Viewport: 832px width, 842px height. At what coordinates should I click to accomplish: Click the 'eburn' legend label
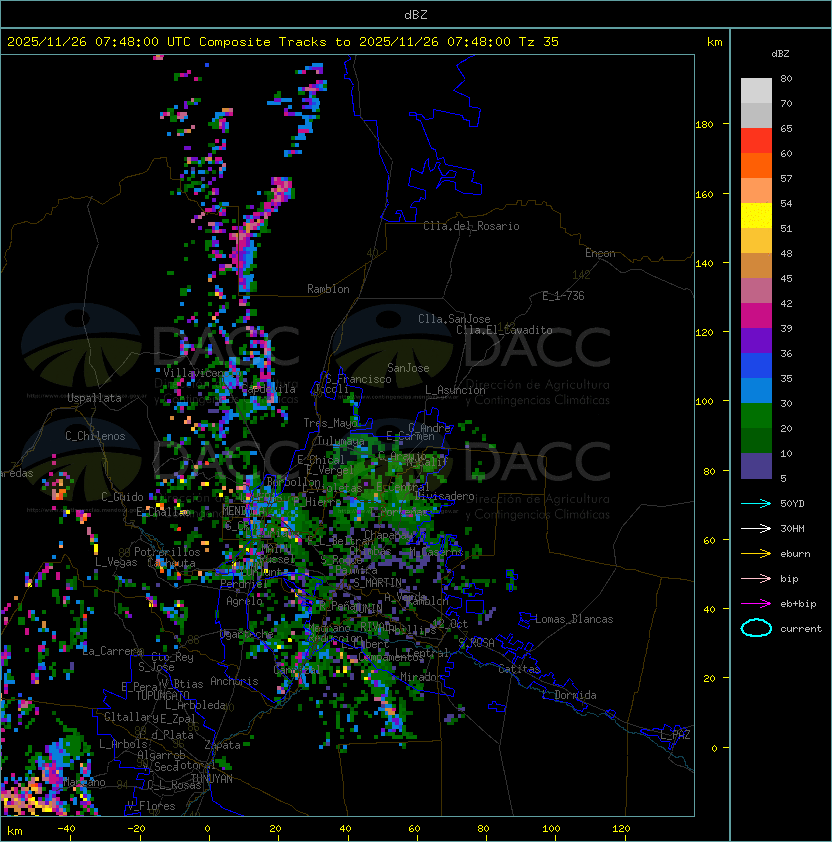795,554
